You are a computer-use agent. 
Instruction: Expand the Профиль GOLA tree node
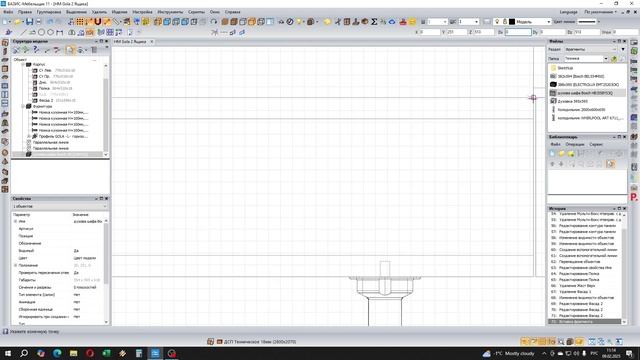tap(29, 136)
